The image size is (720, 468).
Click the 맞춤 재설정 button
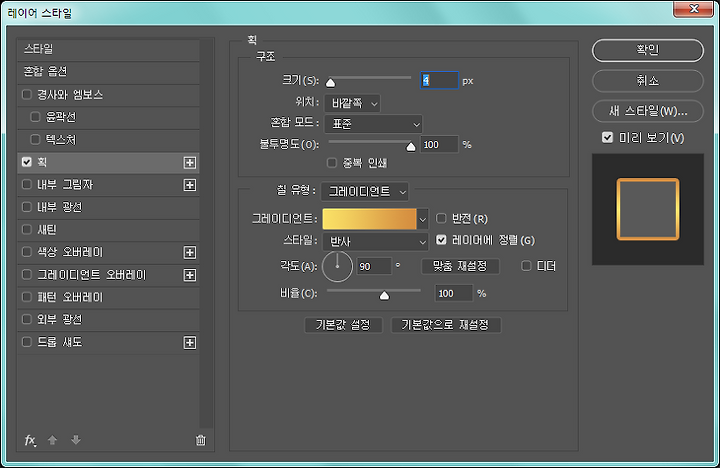(x=460, y=266)
